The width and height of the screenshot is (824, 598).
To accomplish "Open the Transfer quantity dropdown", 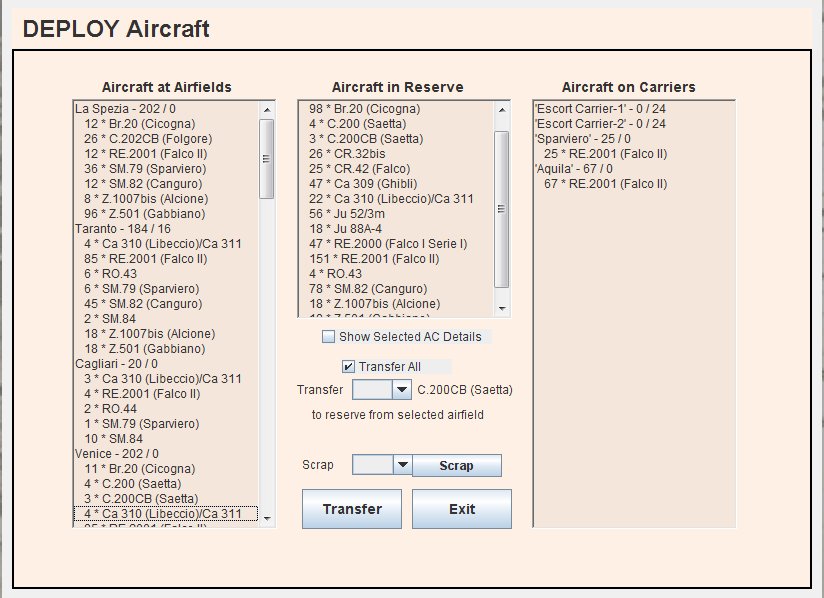I will point(401,390).
